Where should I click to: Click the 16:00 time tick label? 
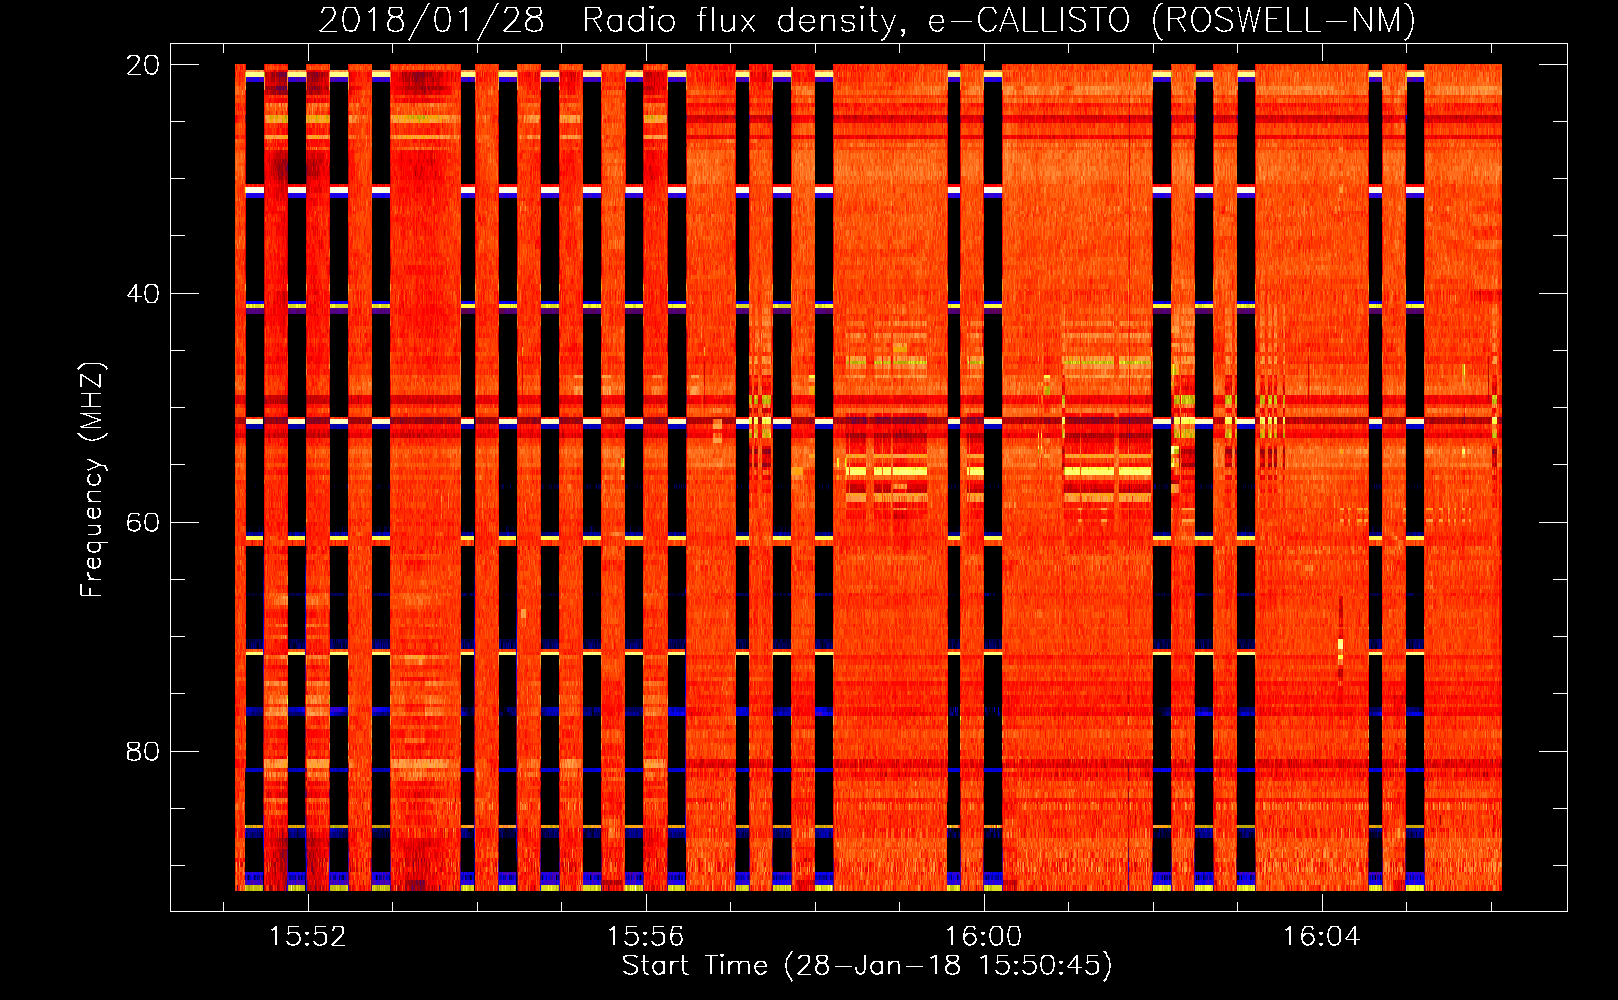point(984,937)
